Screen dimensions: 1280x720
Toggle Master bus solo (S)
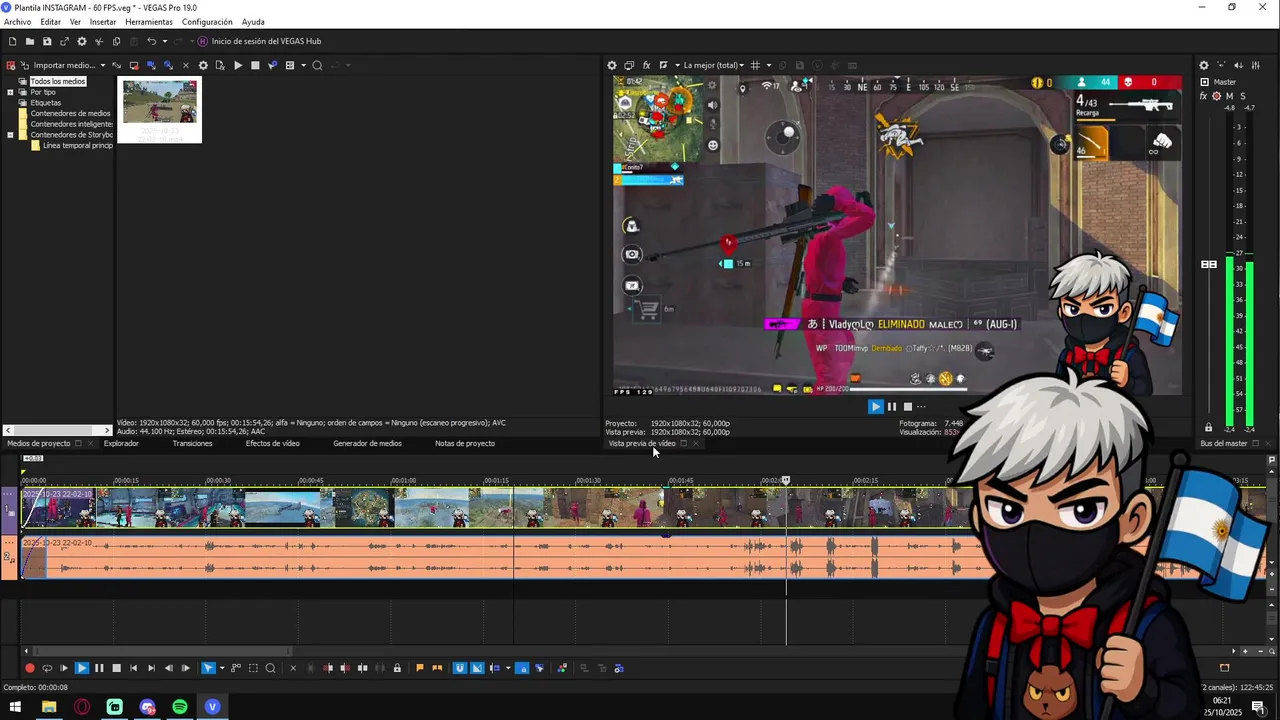click(1243, 96)
